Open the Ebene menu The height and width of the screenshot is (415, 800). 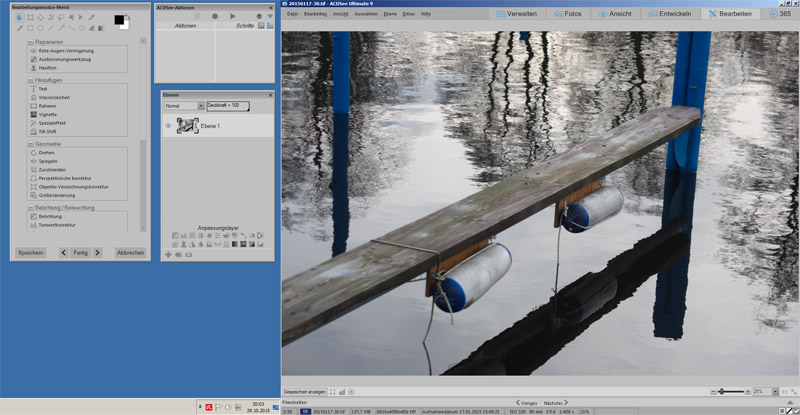[389, 15]
